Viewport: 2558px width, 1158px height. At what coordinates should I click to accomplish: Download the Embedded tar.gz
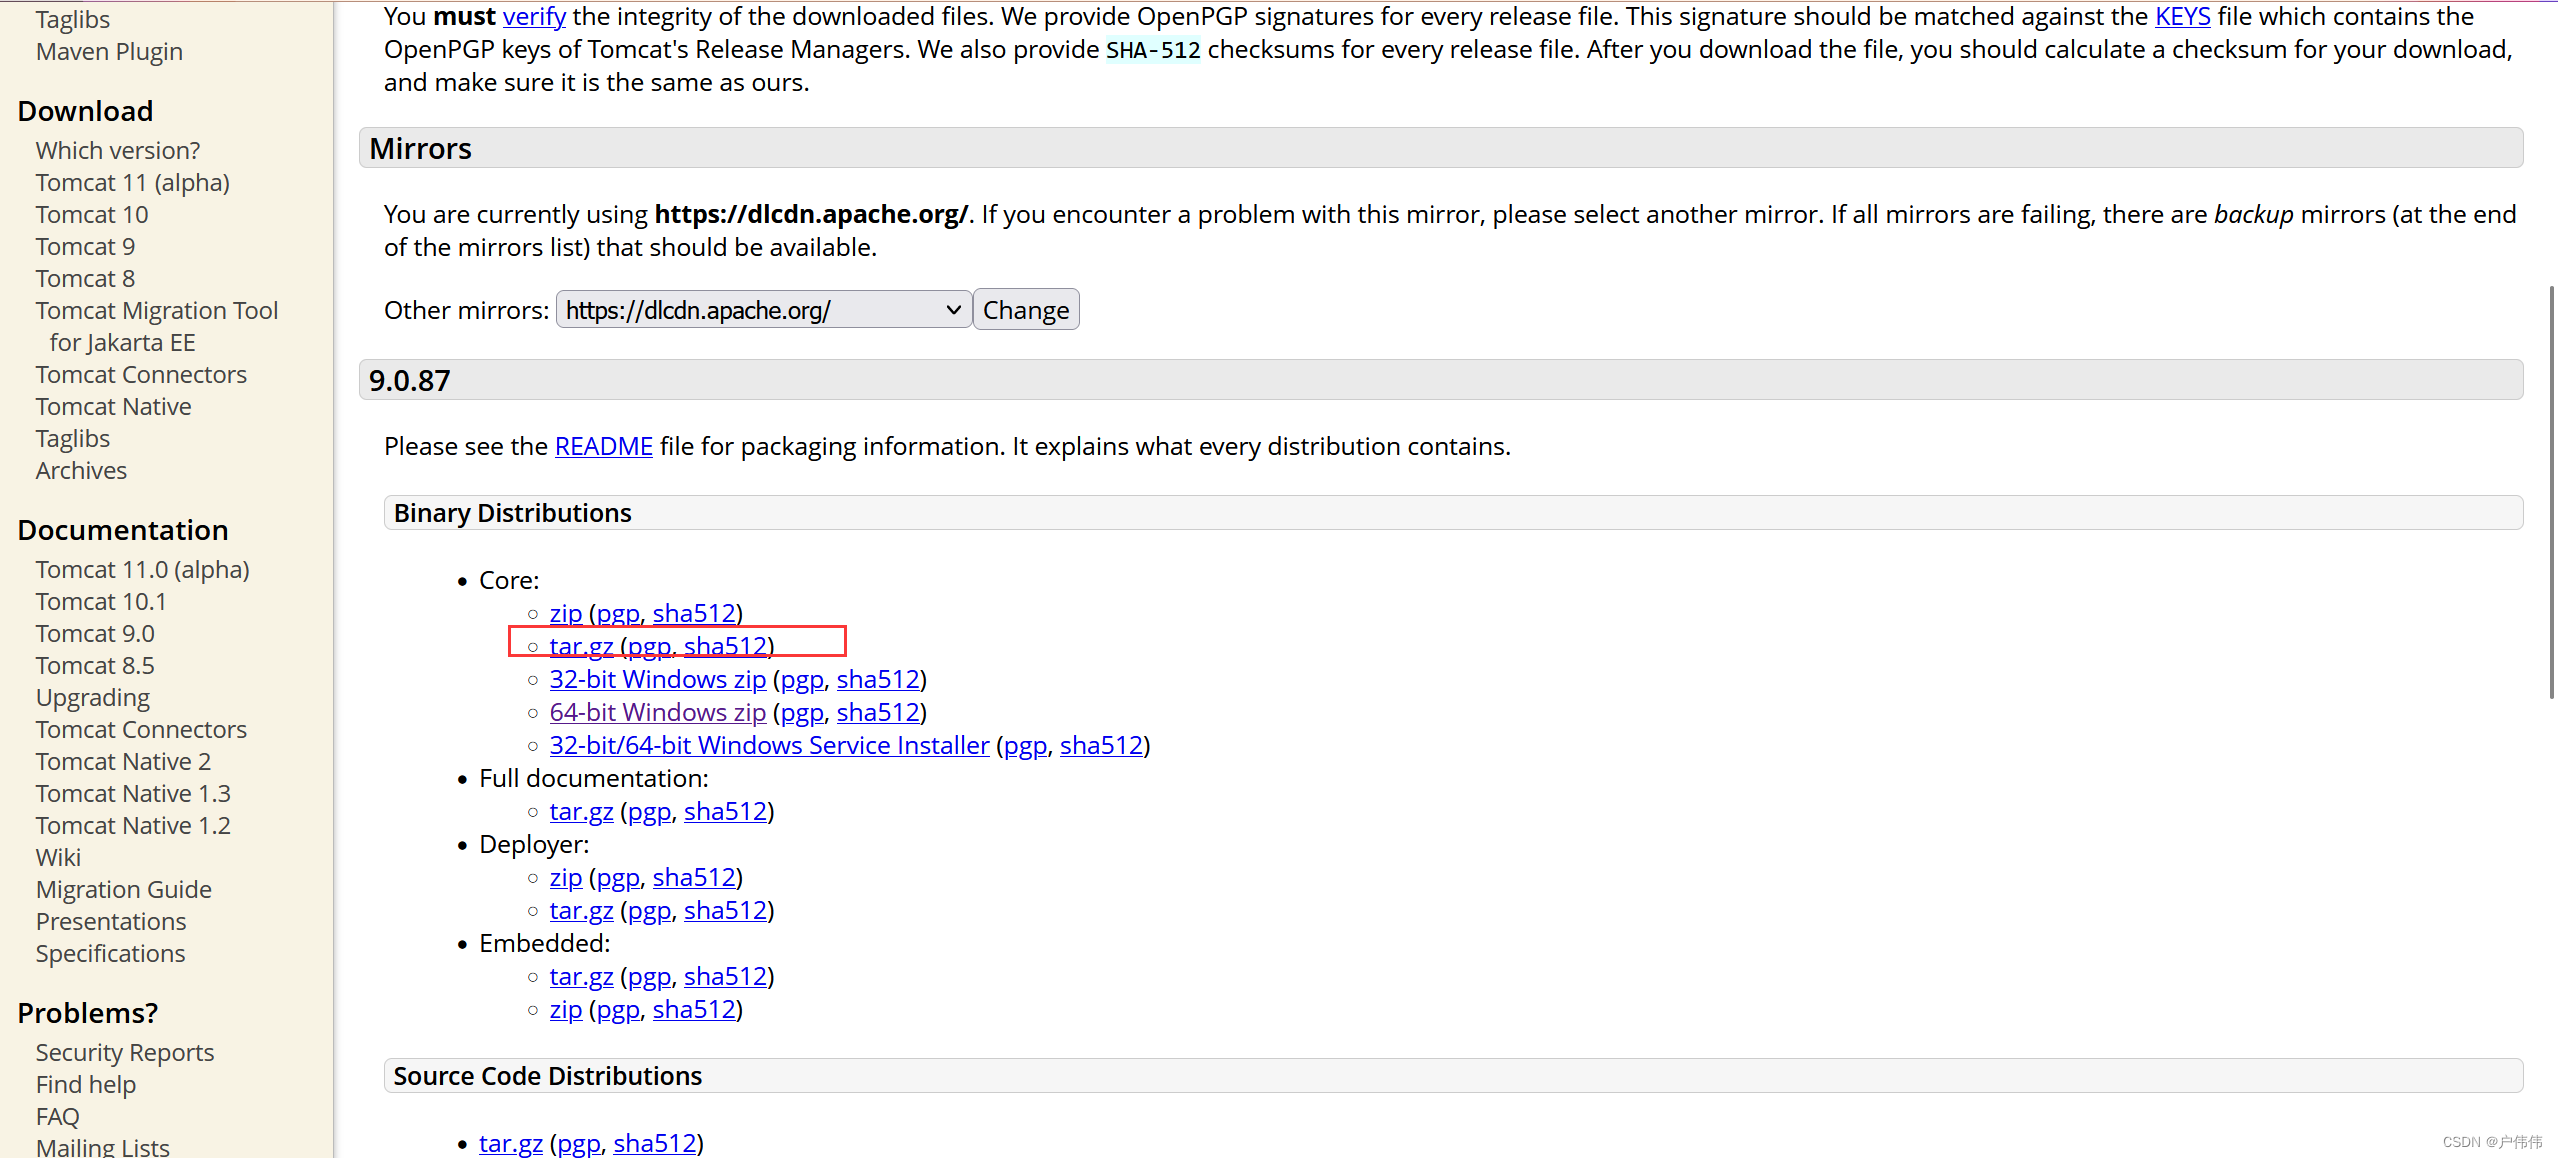[581, 976]
